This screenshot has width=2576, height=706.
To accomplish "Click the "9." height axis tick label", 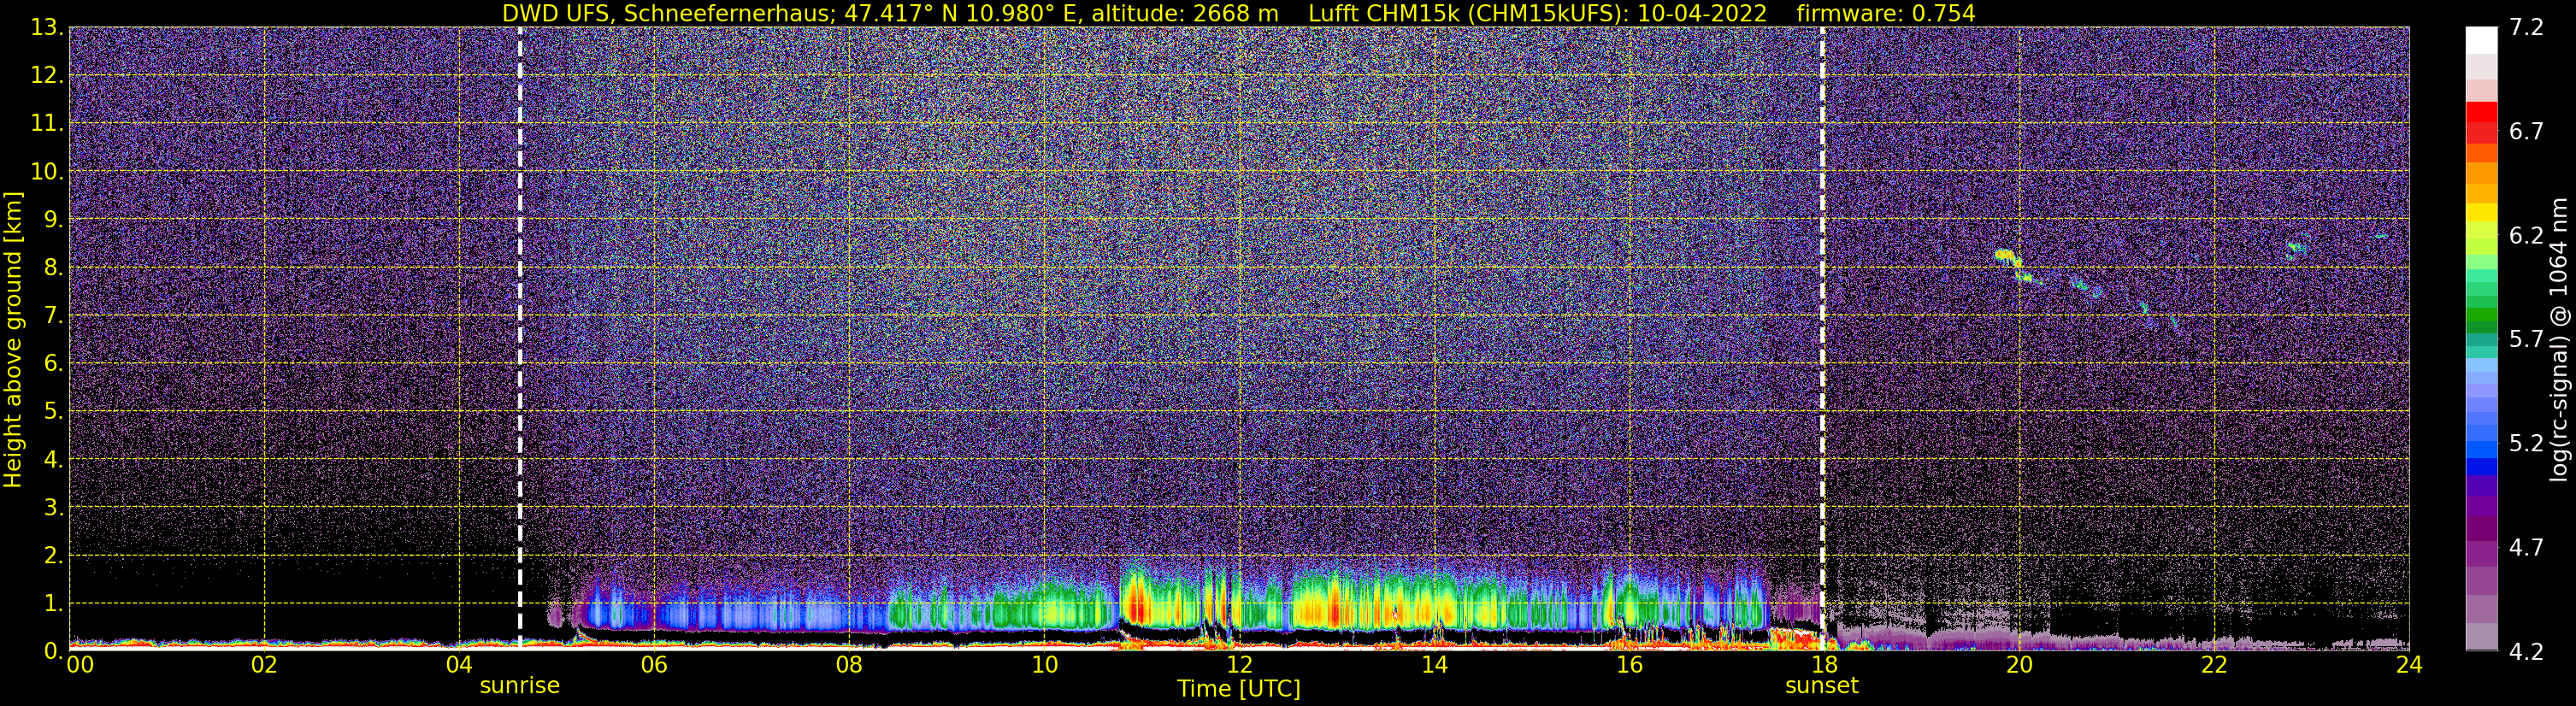I will point(52,219).
